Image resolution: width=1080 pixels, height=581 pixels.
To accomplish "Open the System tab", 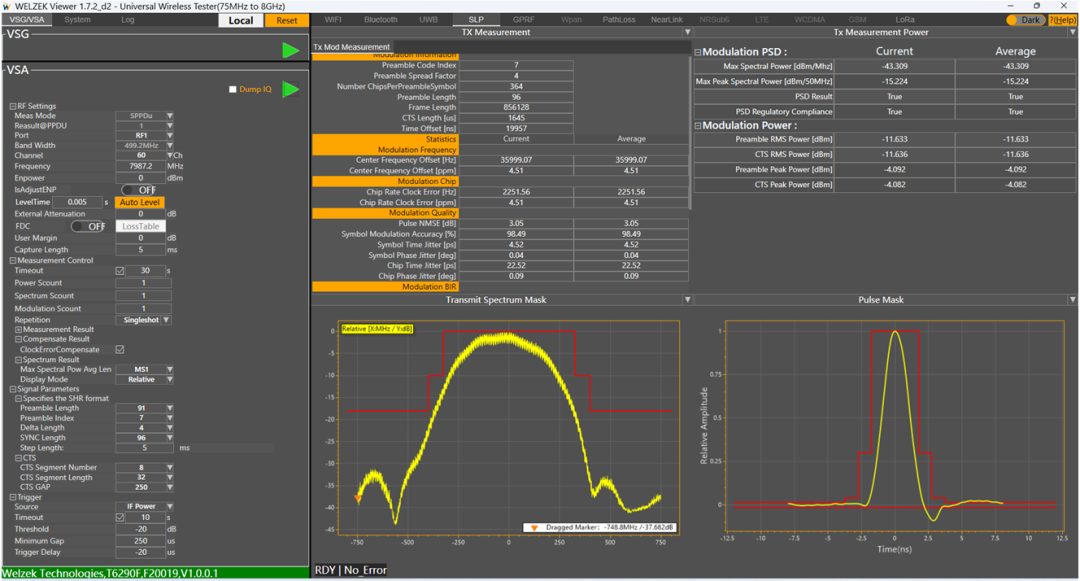I will coord(77,20).
